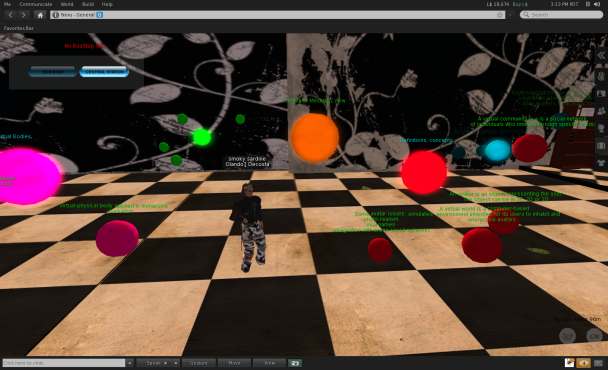608x370 pixels.
Task: Open the Gesture list in bottom bar
Action: tap(199, 363)
